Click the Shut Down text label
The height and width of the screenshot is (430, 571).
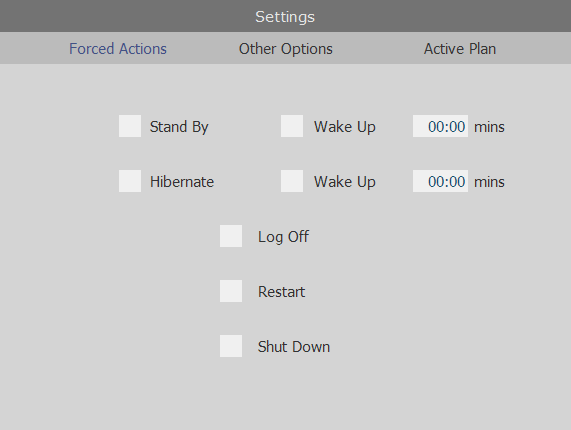pyautogui.click(x=294, y=347)
